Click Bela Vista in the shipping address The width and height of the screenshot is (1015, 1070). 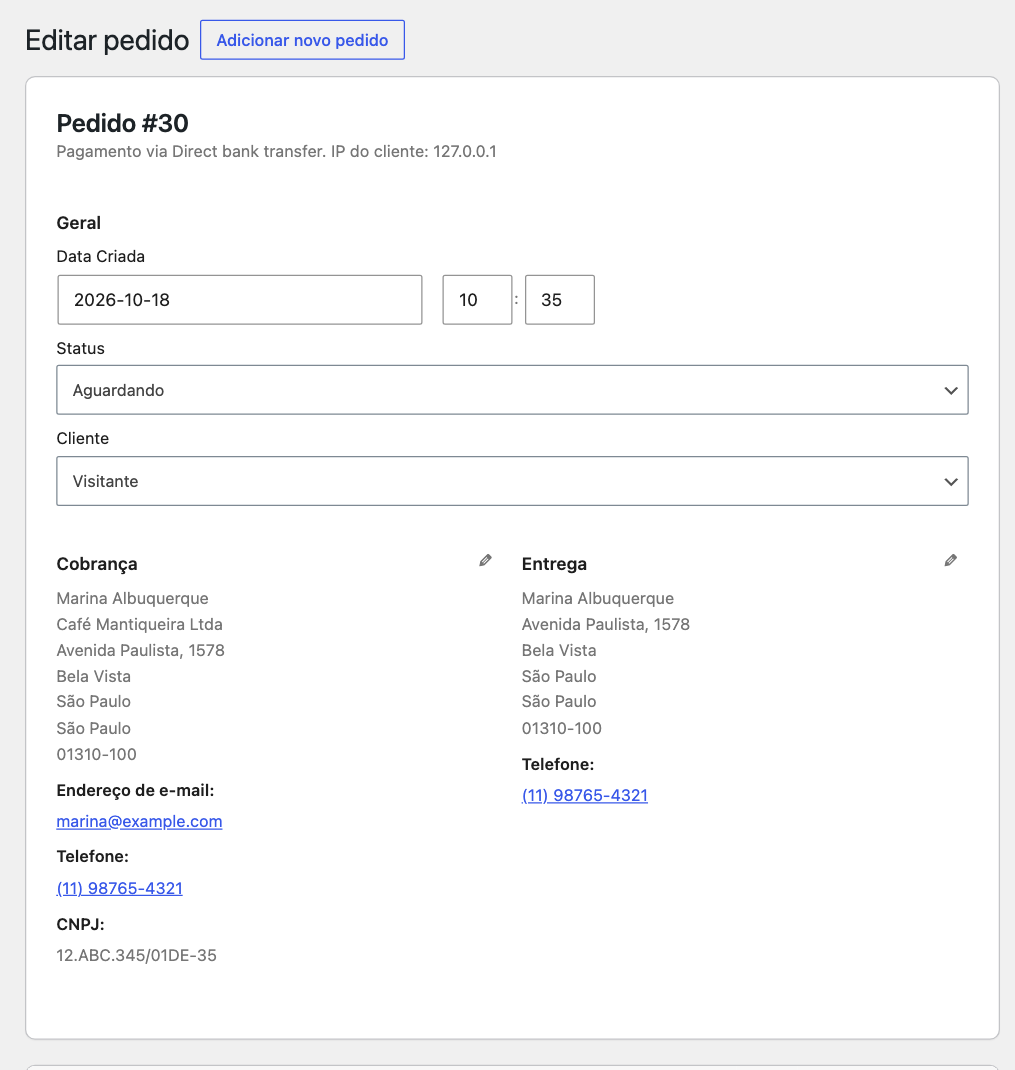(x=559, y=650)
